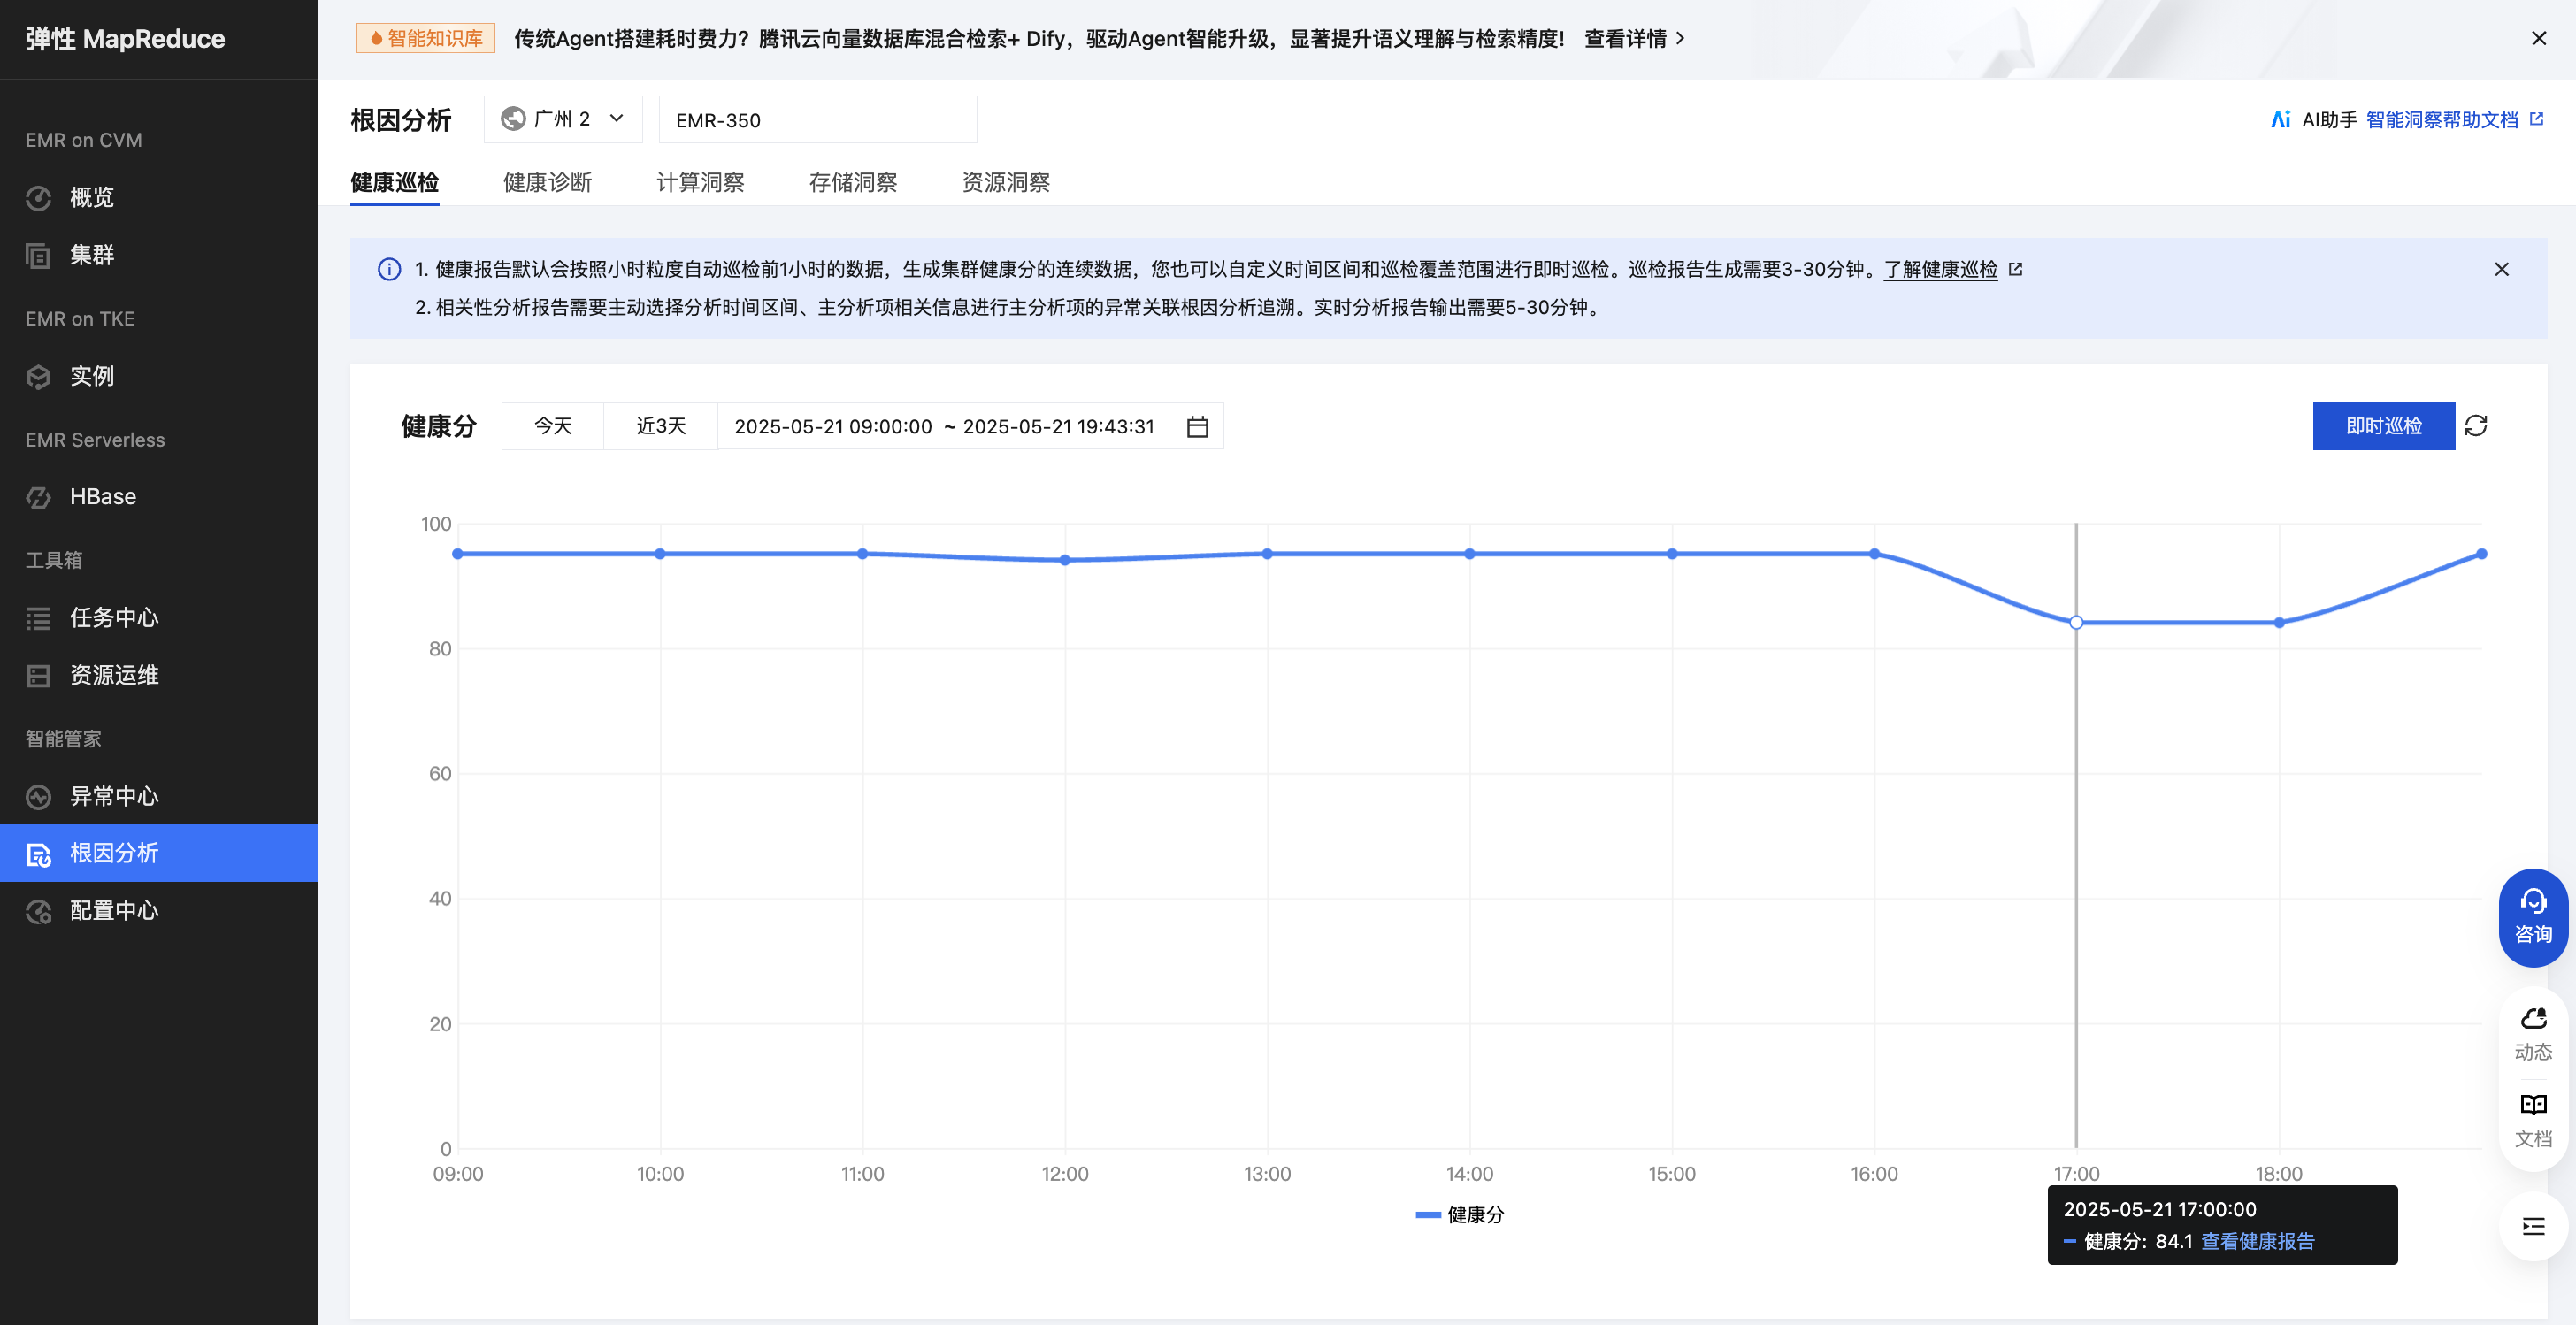Screen dimensions: 2576x1325
Task: Click the refresh icon beside 即时巡检
Action: pos(2476,426)
